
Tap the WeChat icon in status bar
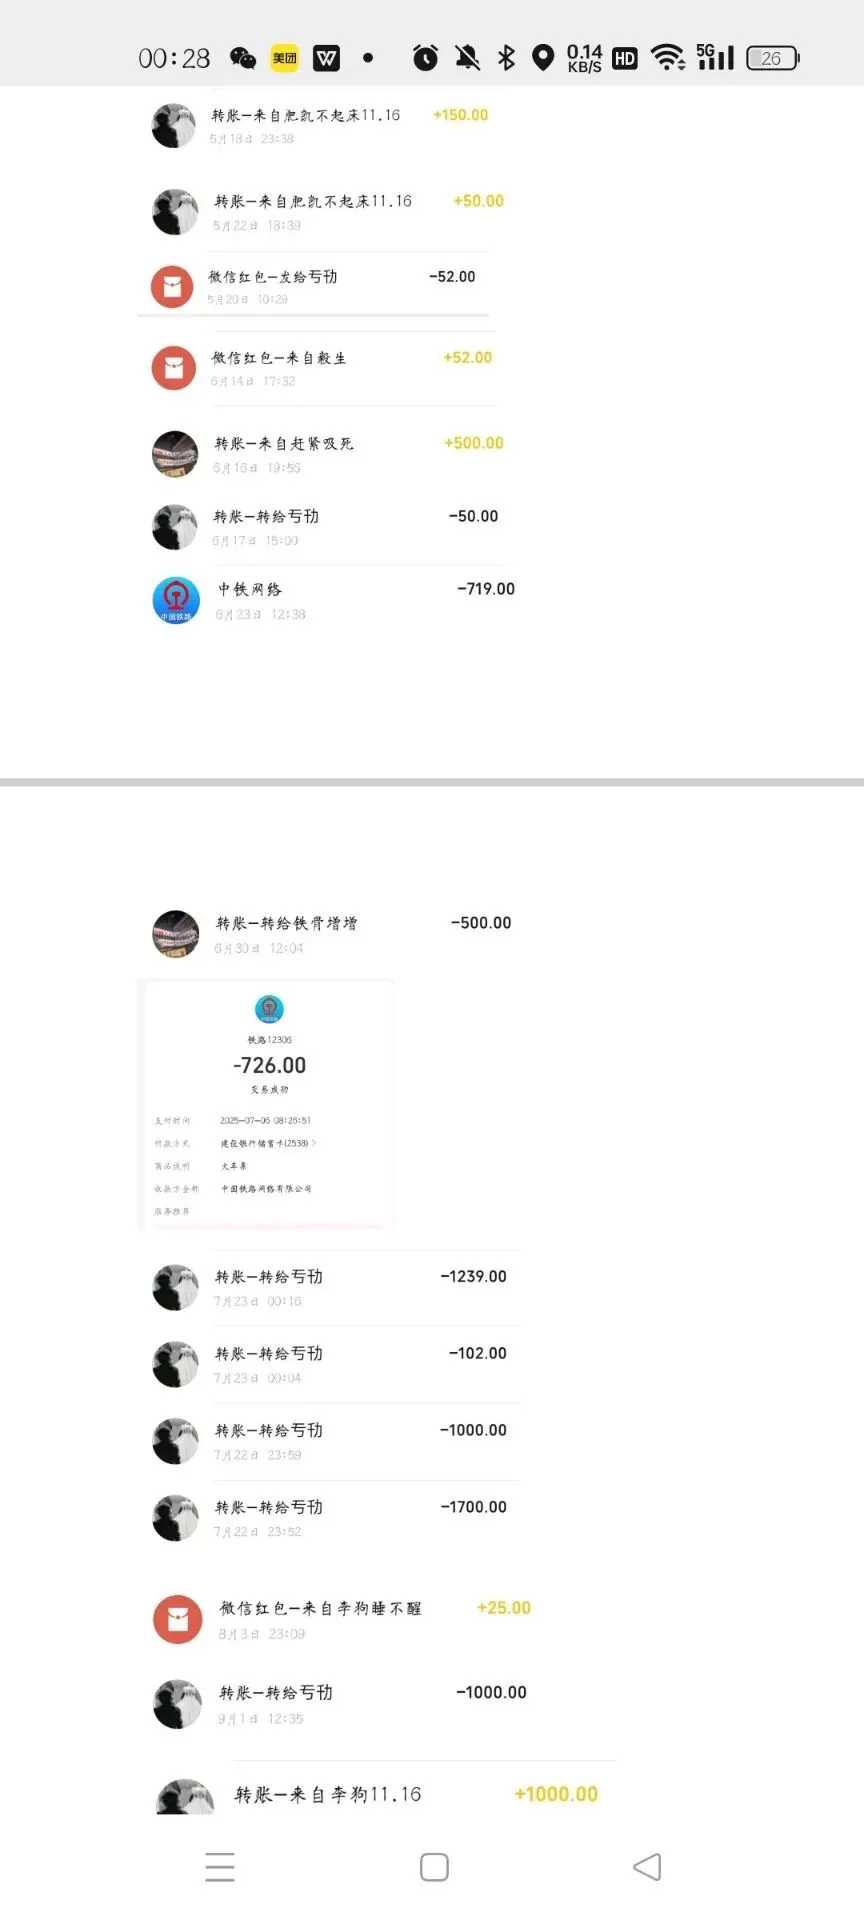[242, 58]
